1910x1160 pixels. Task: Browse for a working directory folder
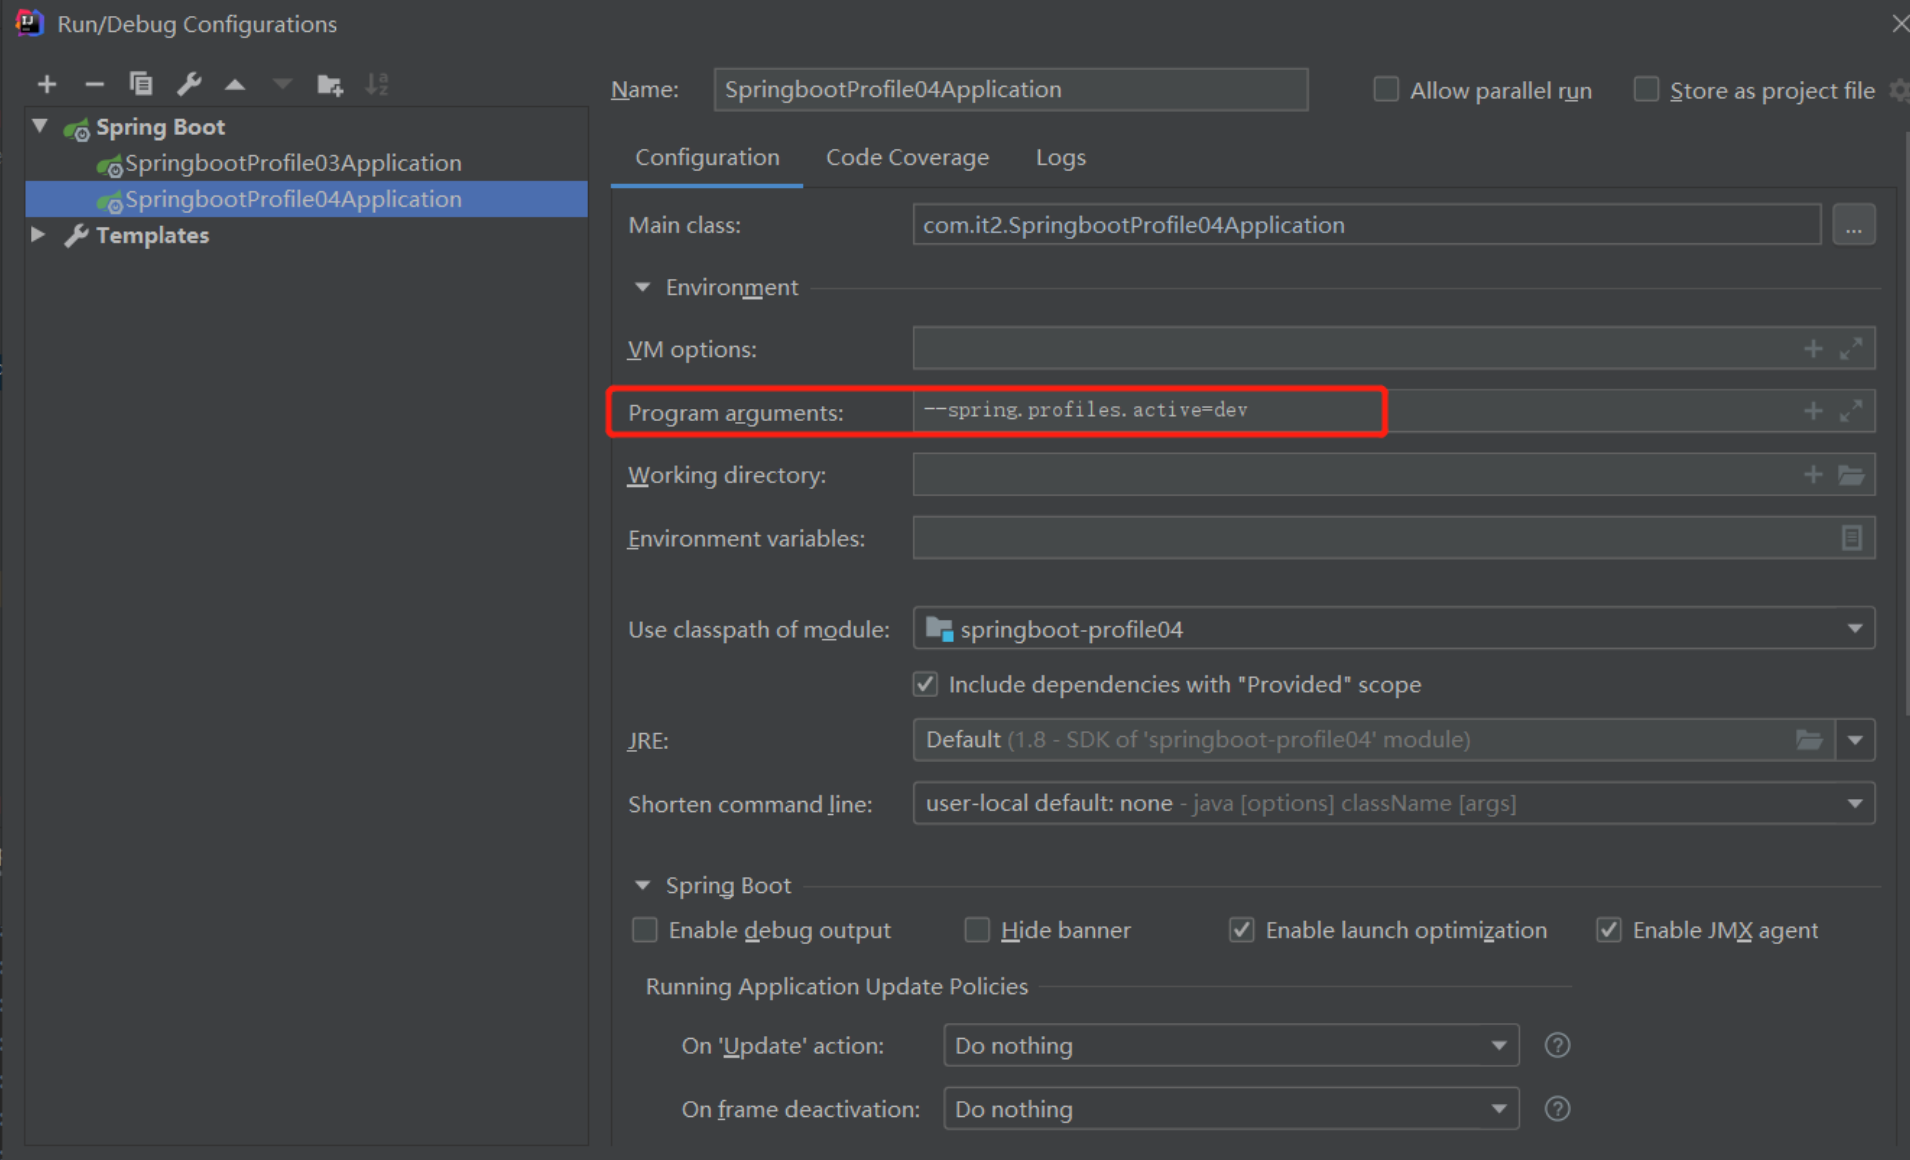click(1851, 475)
